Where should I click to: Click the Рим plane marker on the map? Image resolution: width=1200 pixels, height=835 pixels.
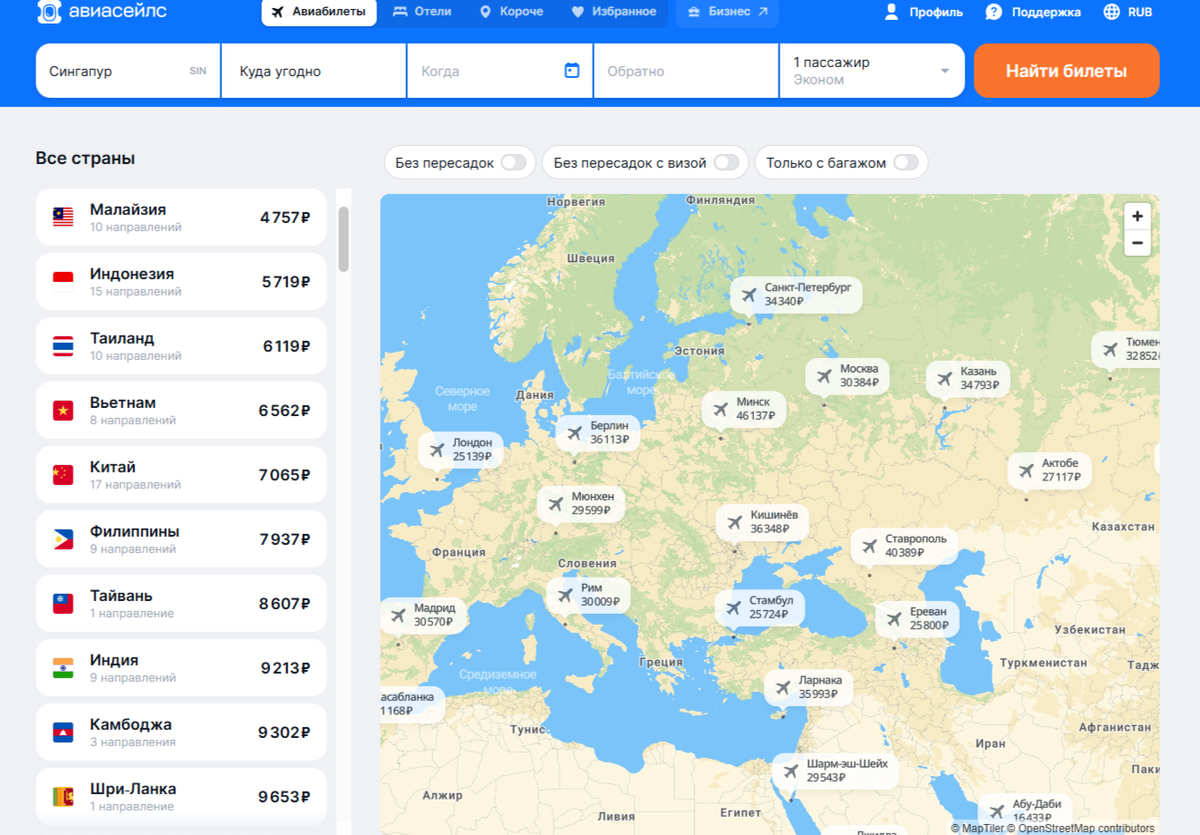pyautogui.click(x=589, y=595)
